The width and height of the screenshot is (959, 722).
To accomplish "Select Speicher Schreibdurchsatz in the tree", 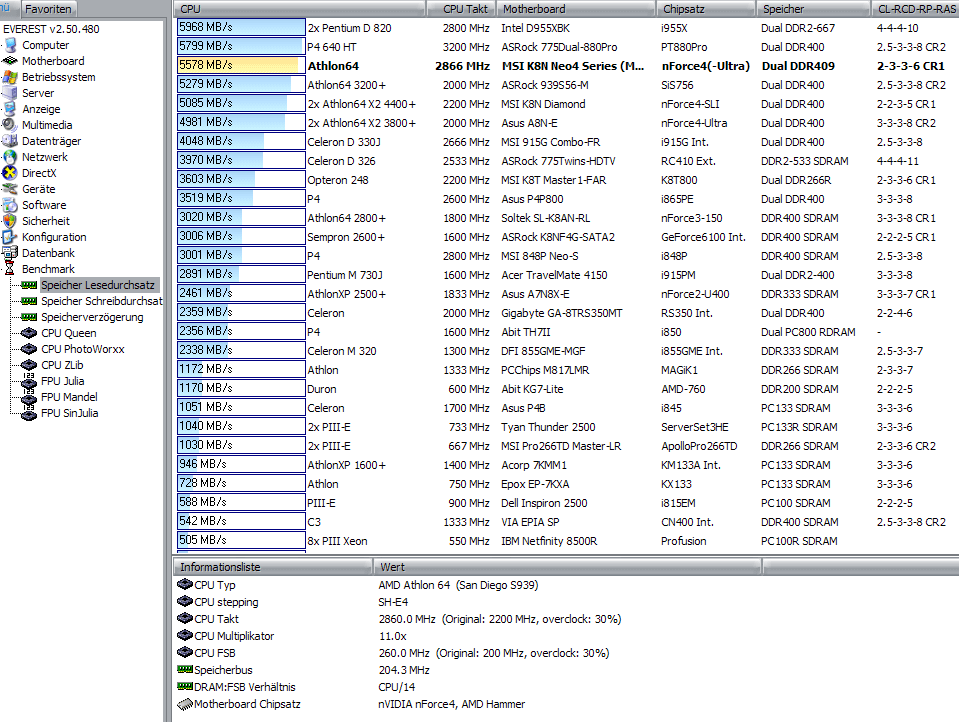I will point(102,301).
